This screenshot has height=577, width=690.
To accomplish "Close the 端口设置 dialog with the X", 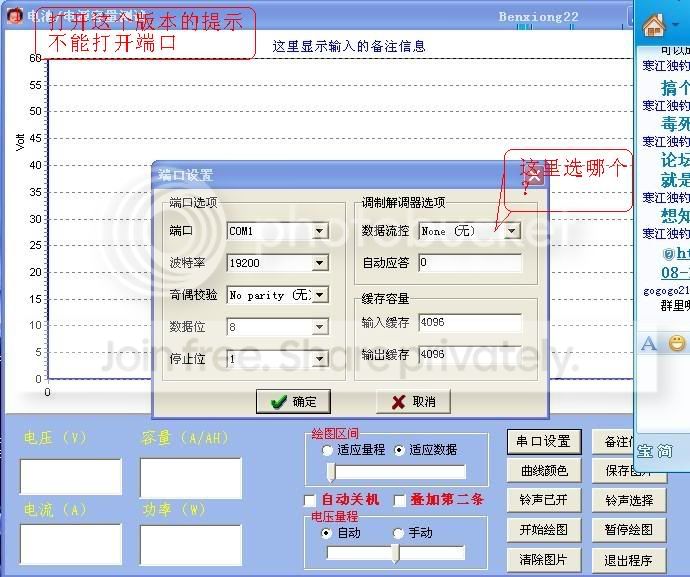I will click(534, 176).
